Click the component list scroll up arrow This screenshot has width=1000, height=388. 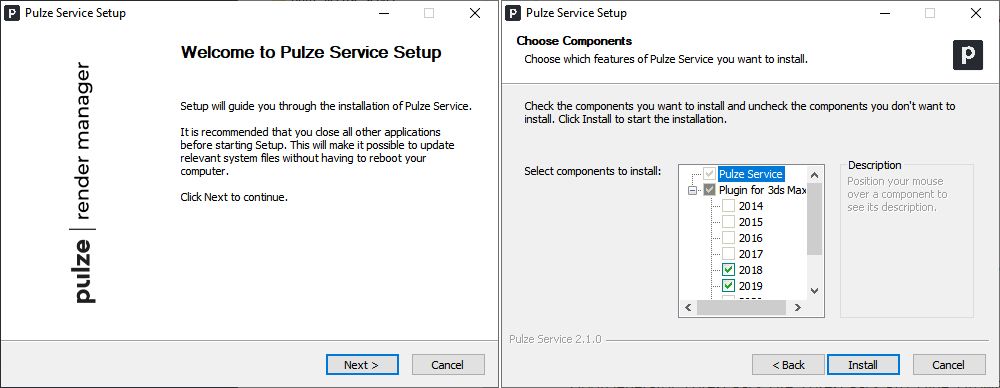click(x=814, y=174)
